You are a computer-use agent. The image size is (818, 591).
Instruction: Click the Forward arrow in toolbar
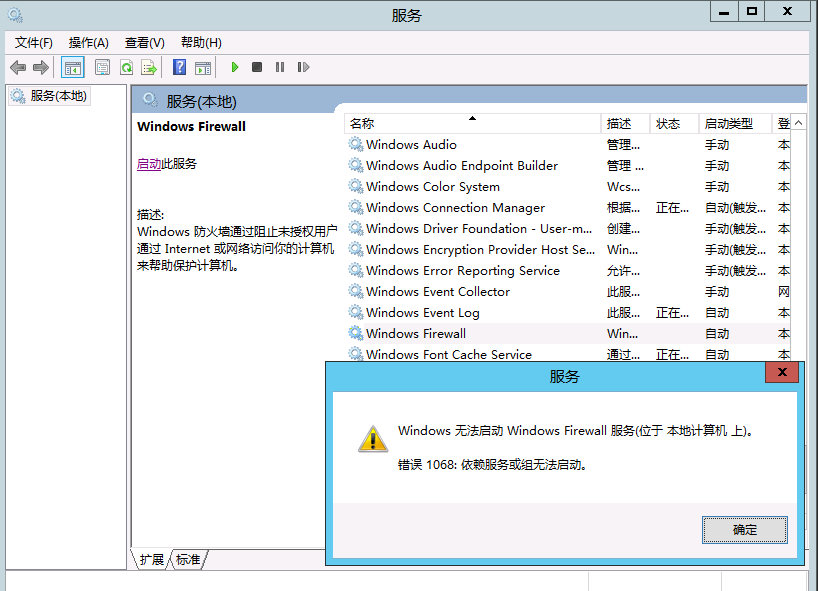[x=41, y=67]
